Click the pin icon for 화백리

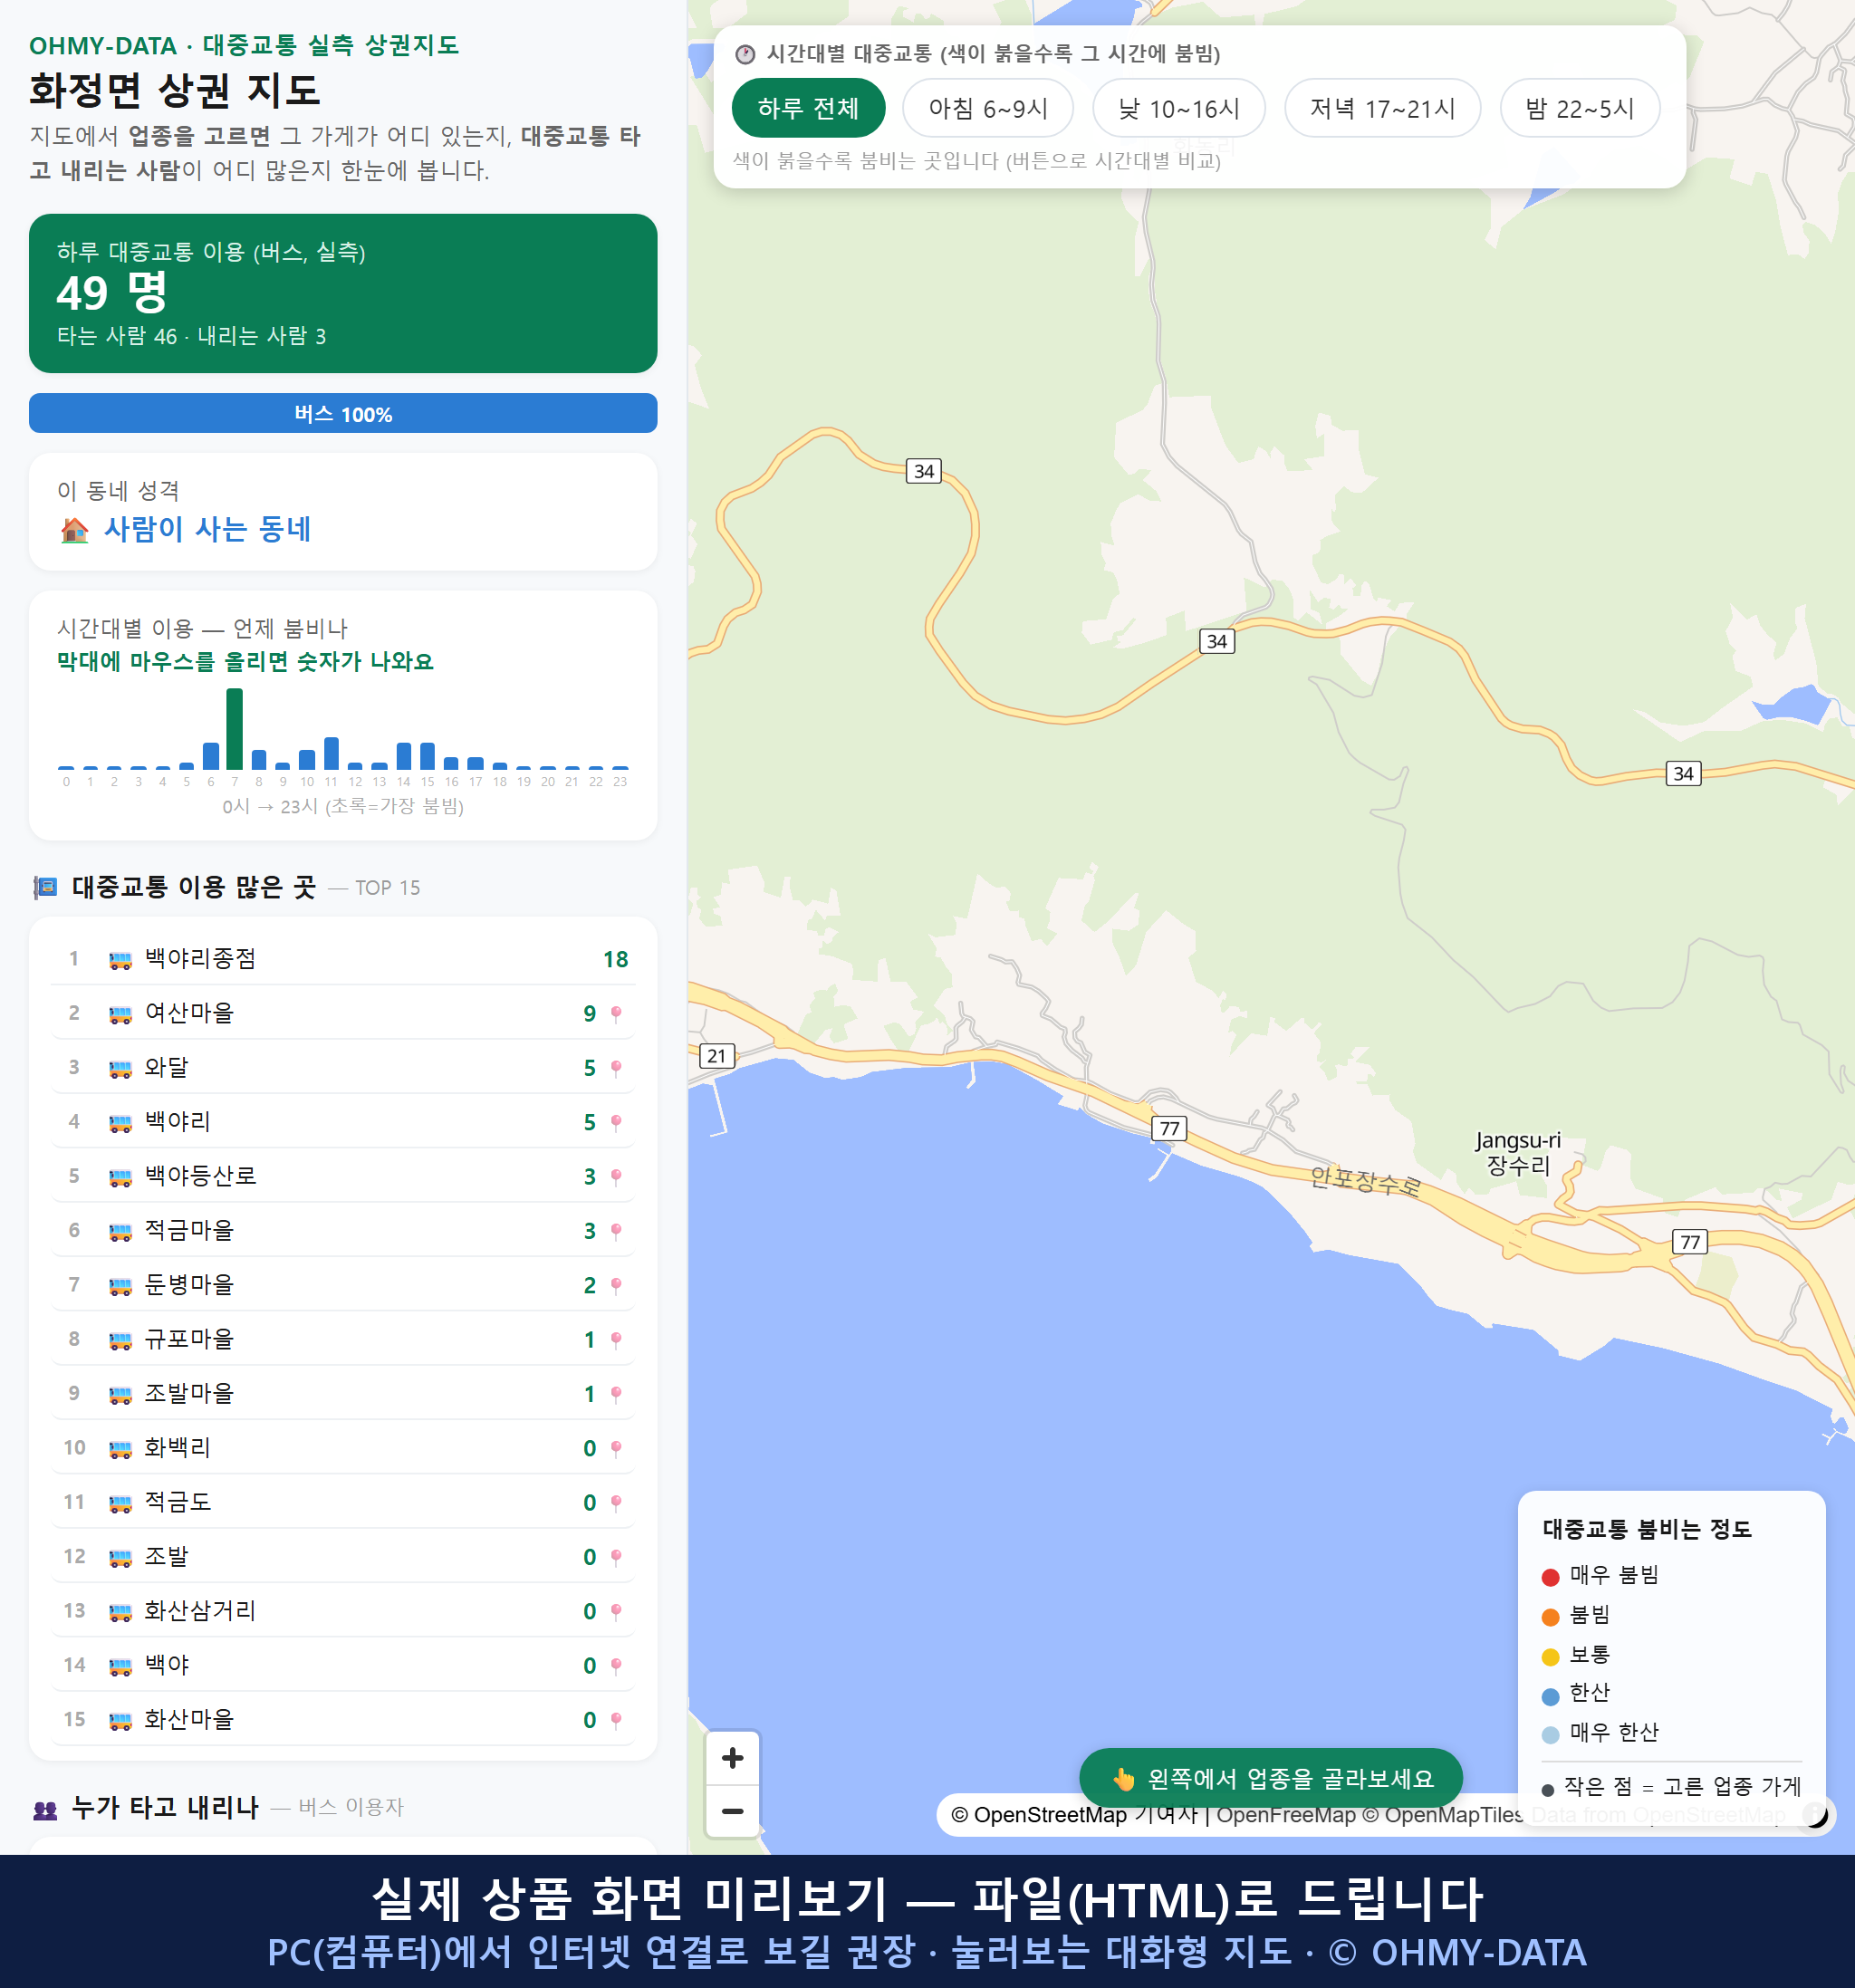(616, 1448)
